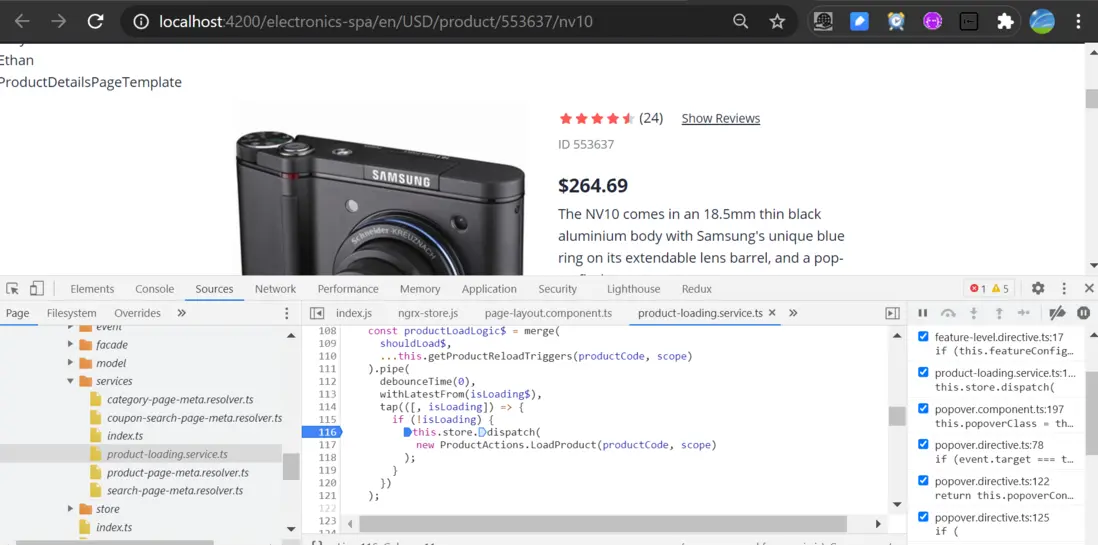Pause script execution in debugger

tap(922, 313)
